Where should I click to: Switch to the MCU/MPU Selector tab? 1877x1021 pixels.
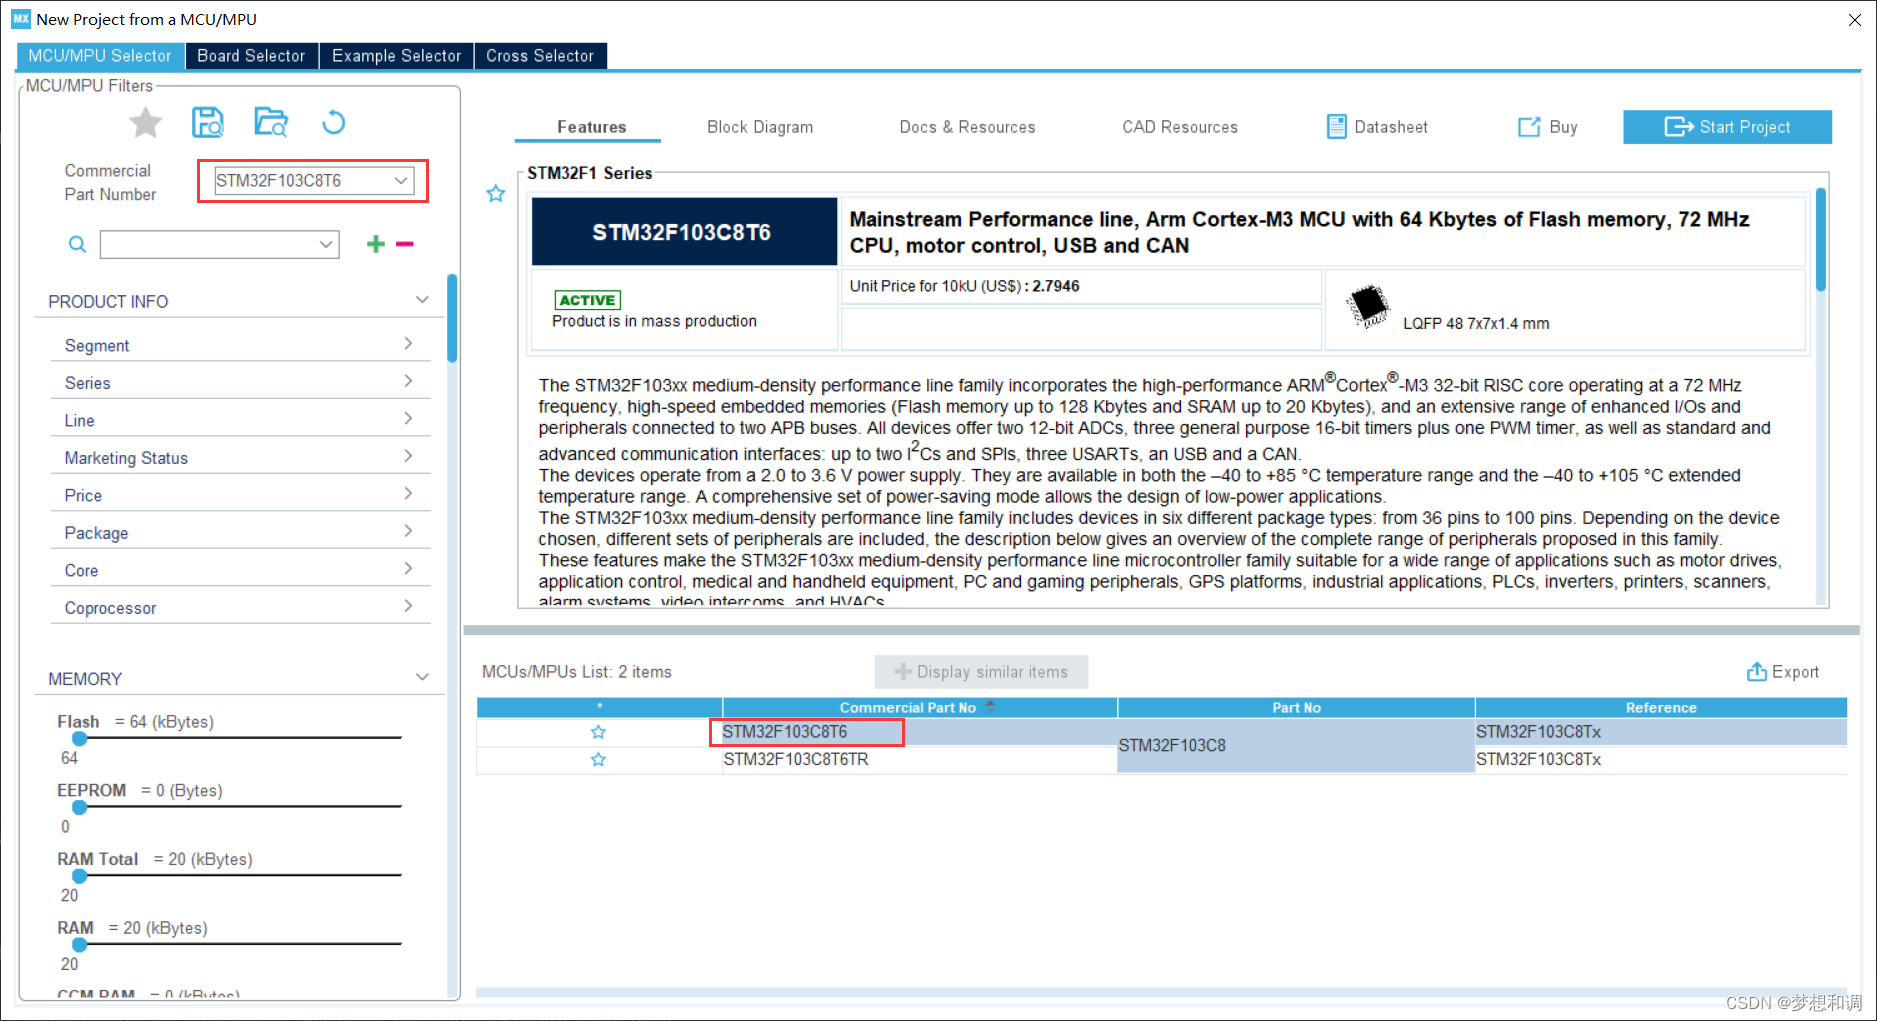click(x=100, y=56)
